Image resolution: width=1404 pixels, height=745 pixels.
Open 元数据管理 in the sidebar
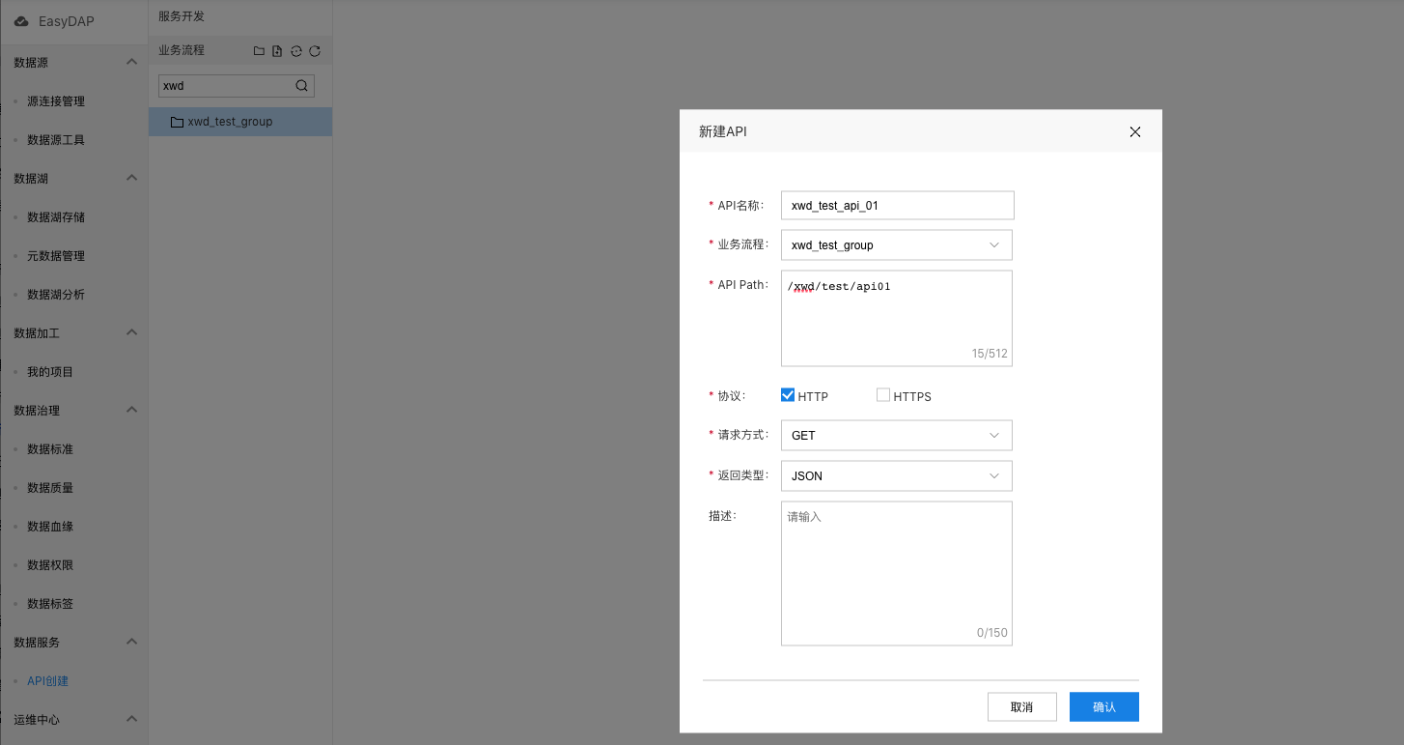tap(56, 256)
